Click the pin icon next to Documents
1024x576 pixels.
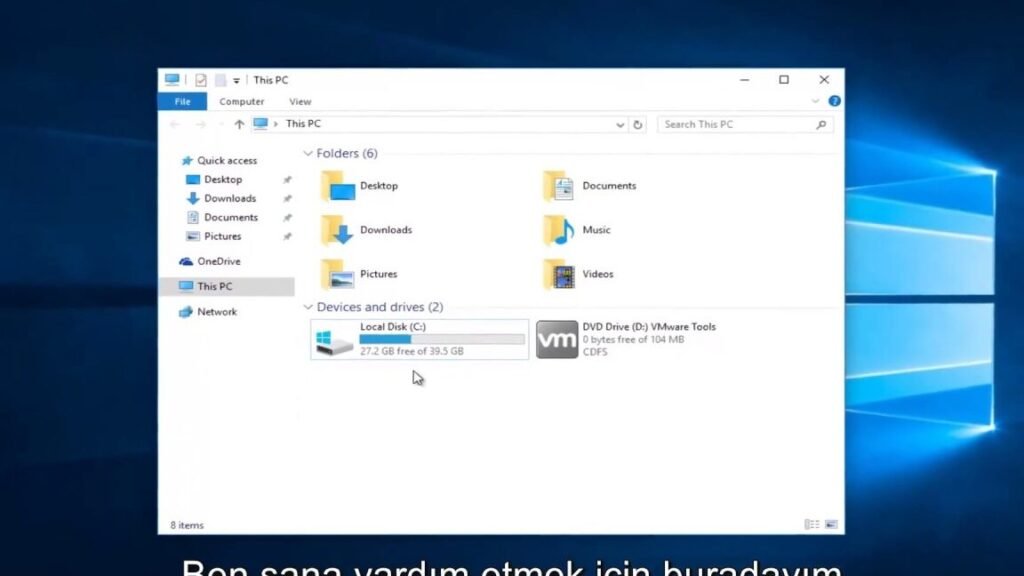[x=287, y=217]
